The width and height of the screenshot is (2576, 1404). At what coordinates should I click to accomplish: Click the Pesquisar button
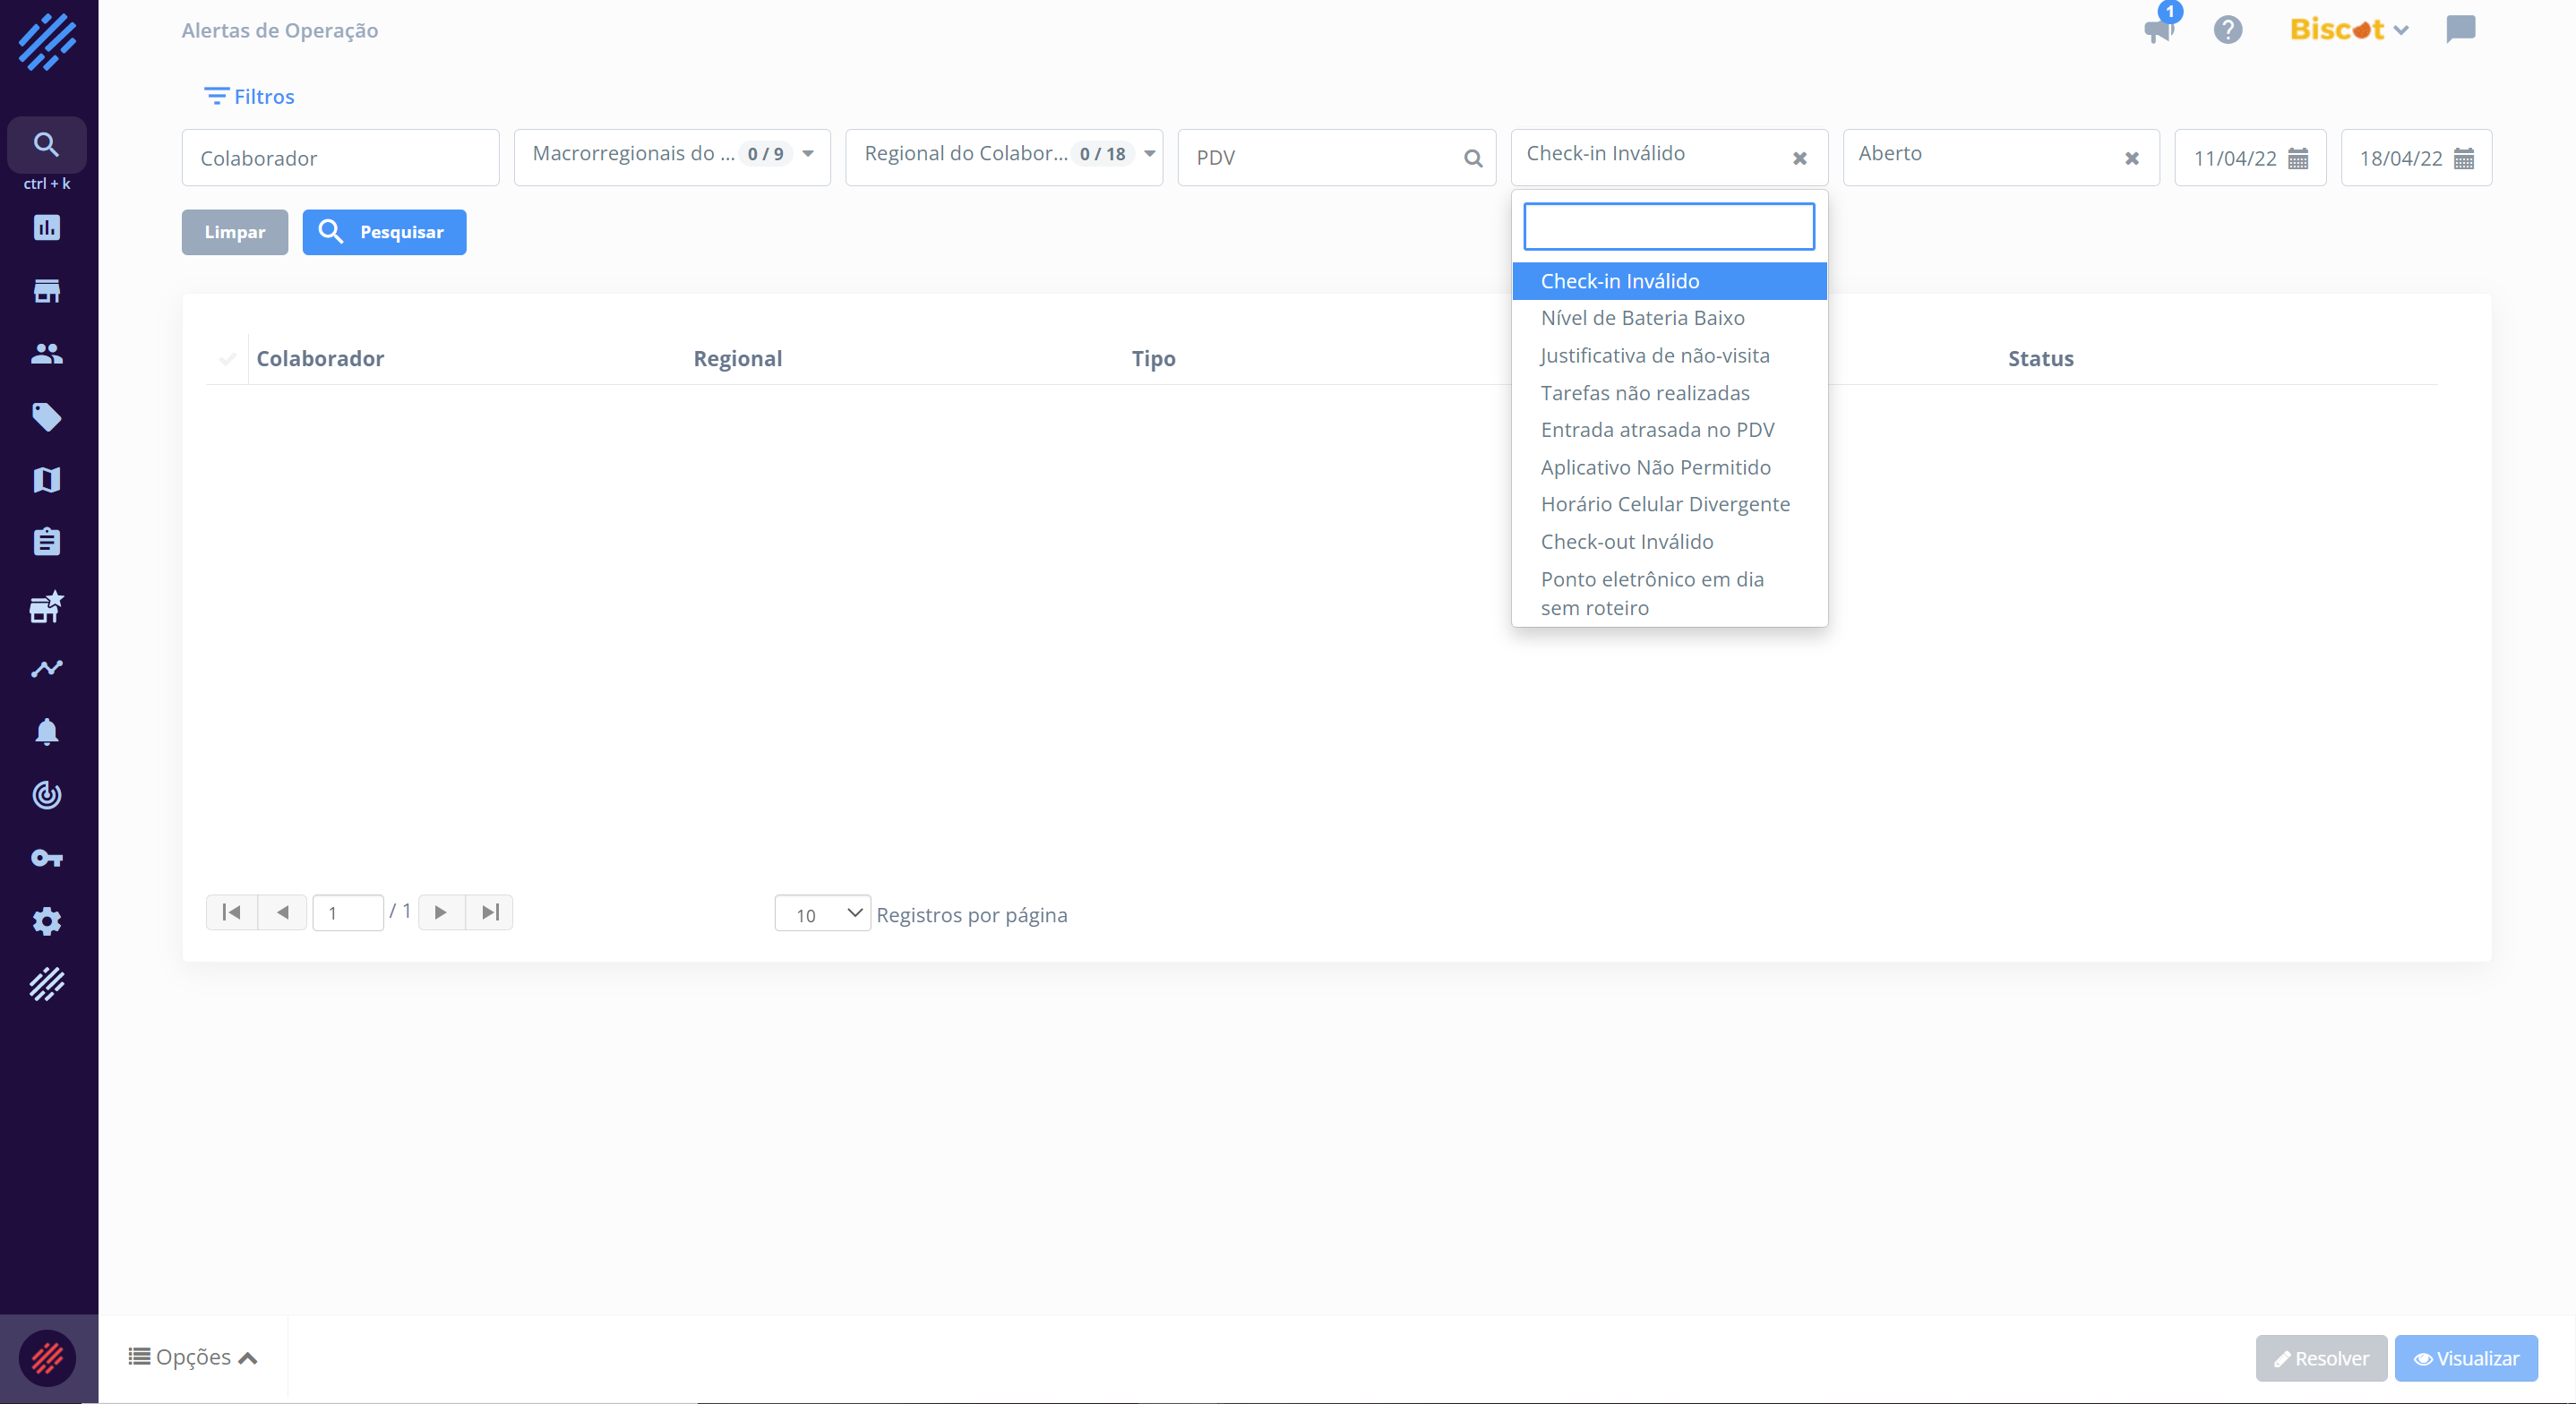click(x=384, y=232)
